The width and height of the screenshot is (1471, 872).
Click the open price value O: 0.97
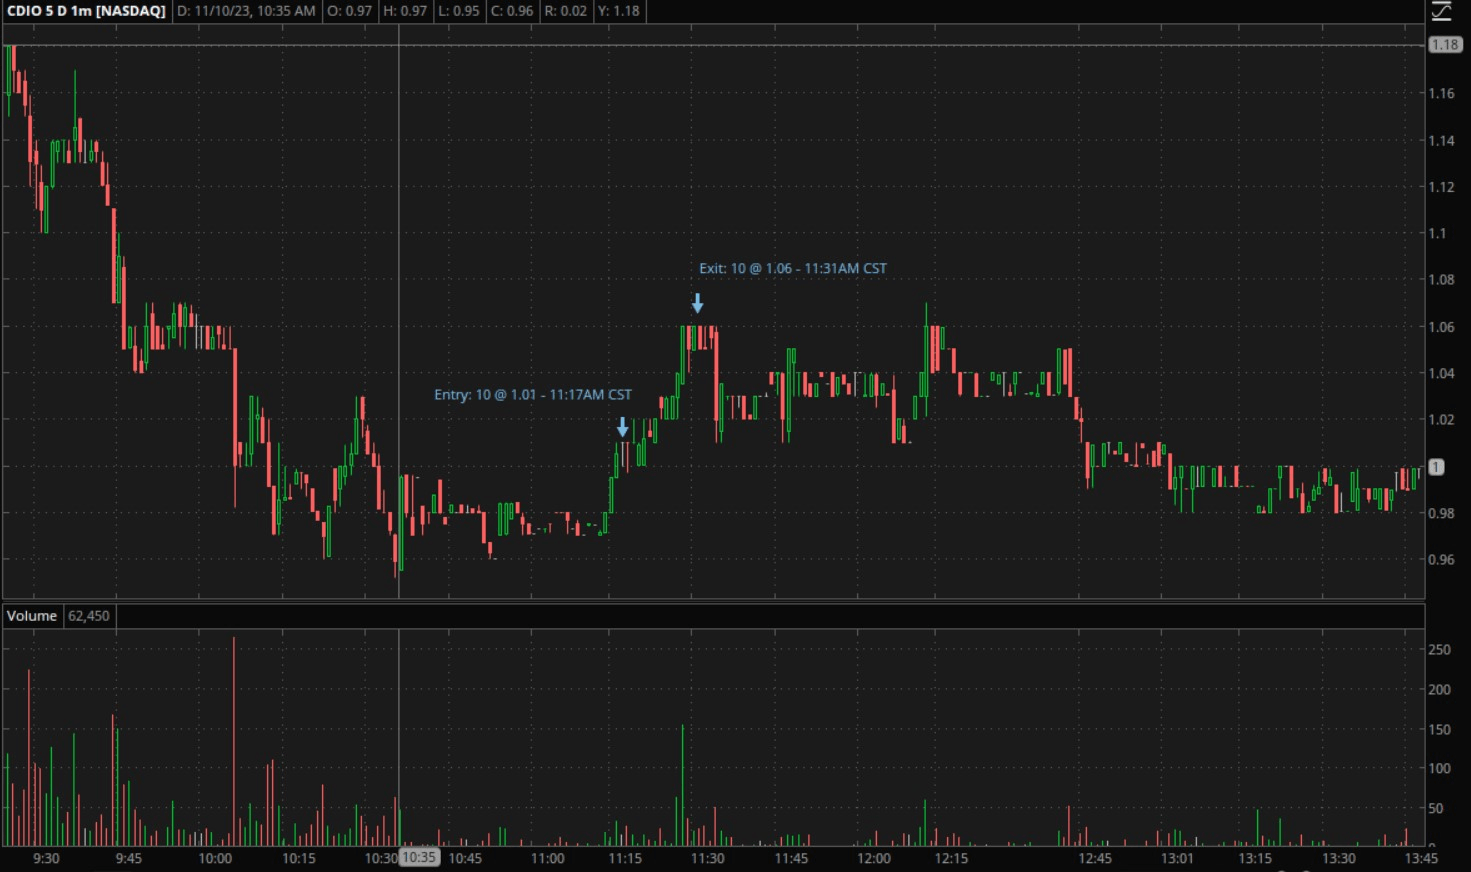[x=350, y=11]
